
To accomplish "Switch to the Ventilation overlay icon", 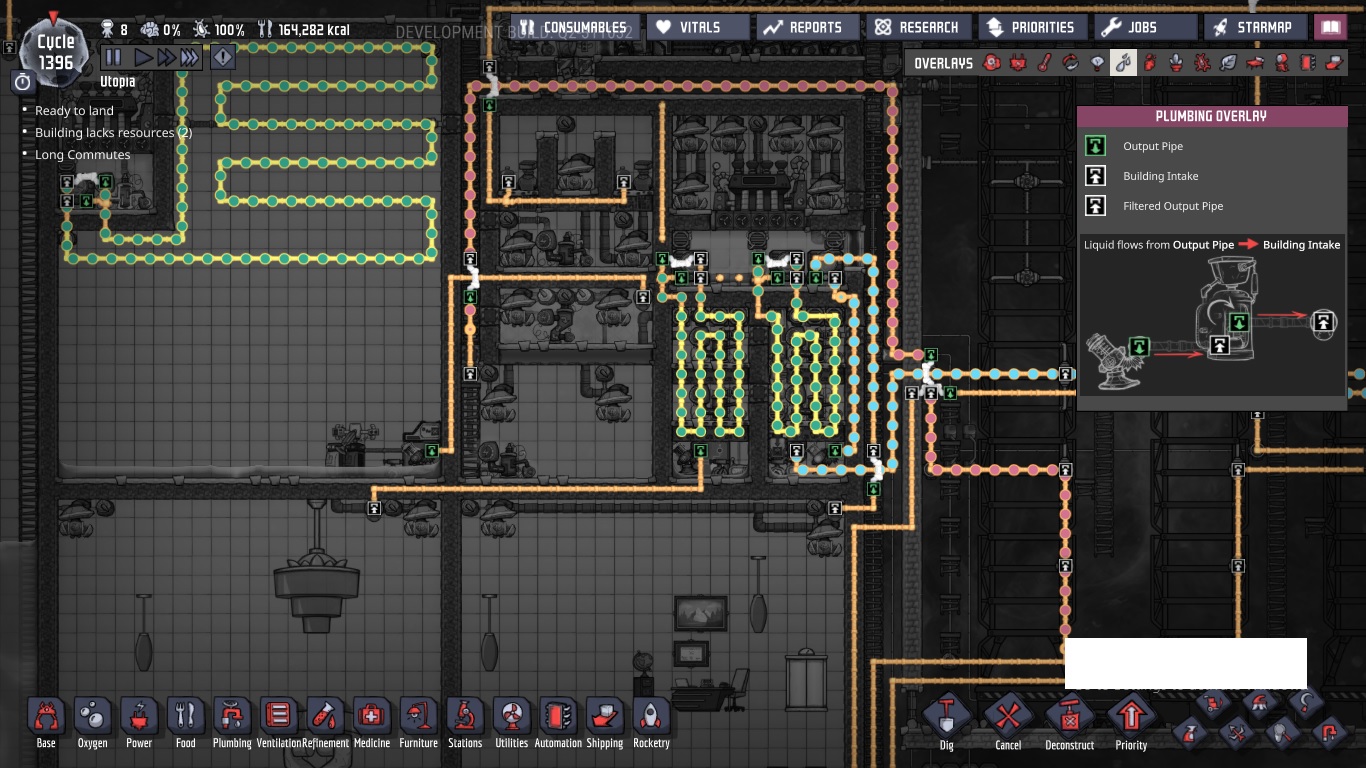I will (1150, 63).
